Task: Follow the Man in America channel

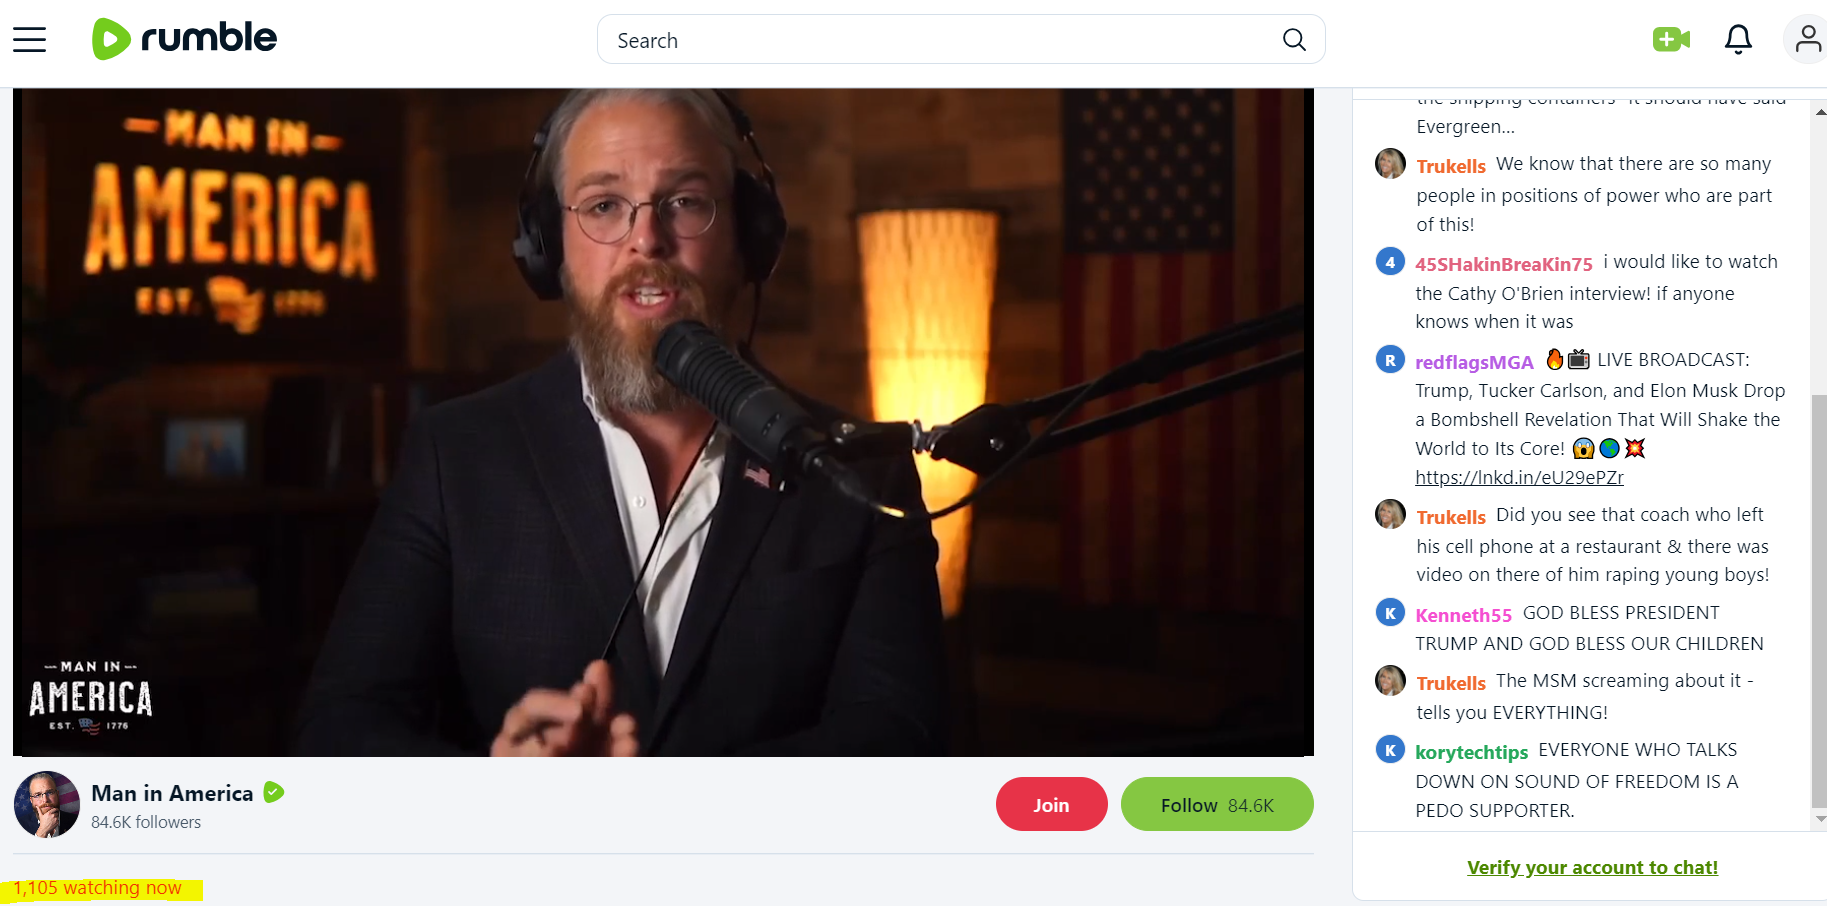Action: point(1217,804)
